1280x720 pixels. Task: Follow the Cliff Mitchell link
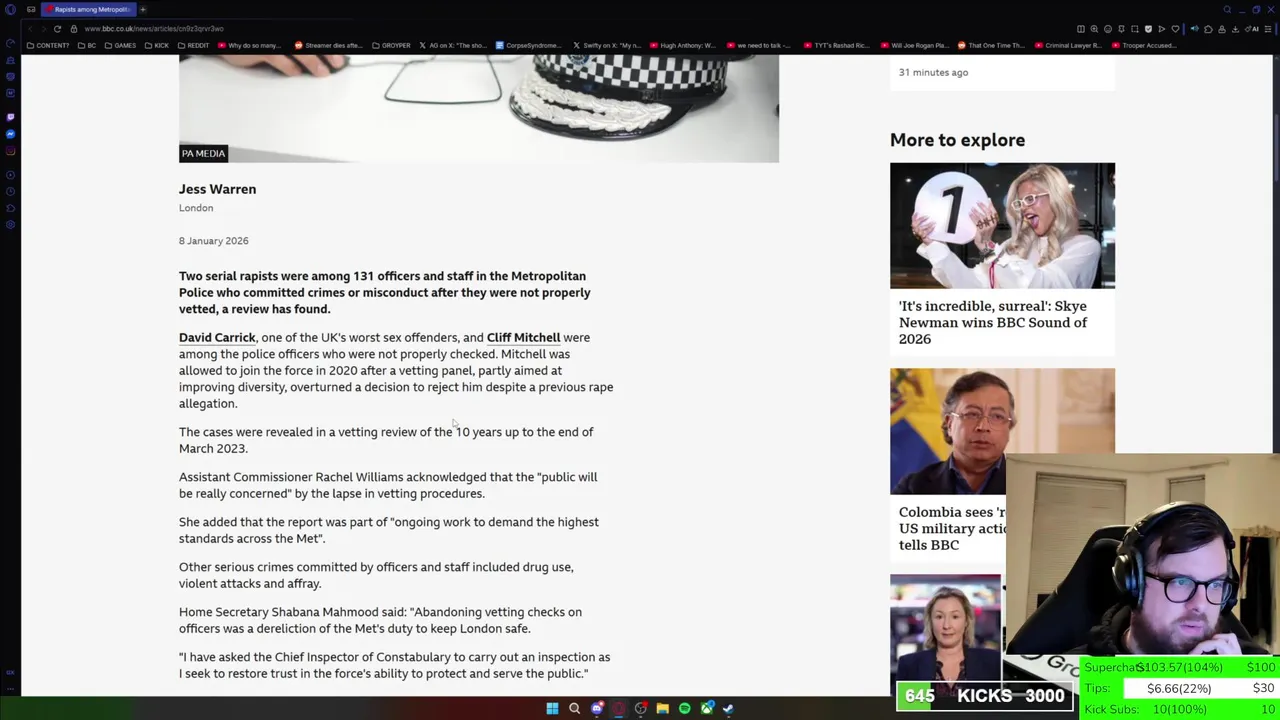[x=523, y=337]
